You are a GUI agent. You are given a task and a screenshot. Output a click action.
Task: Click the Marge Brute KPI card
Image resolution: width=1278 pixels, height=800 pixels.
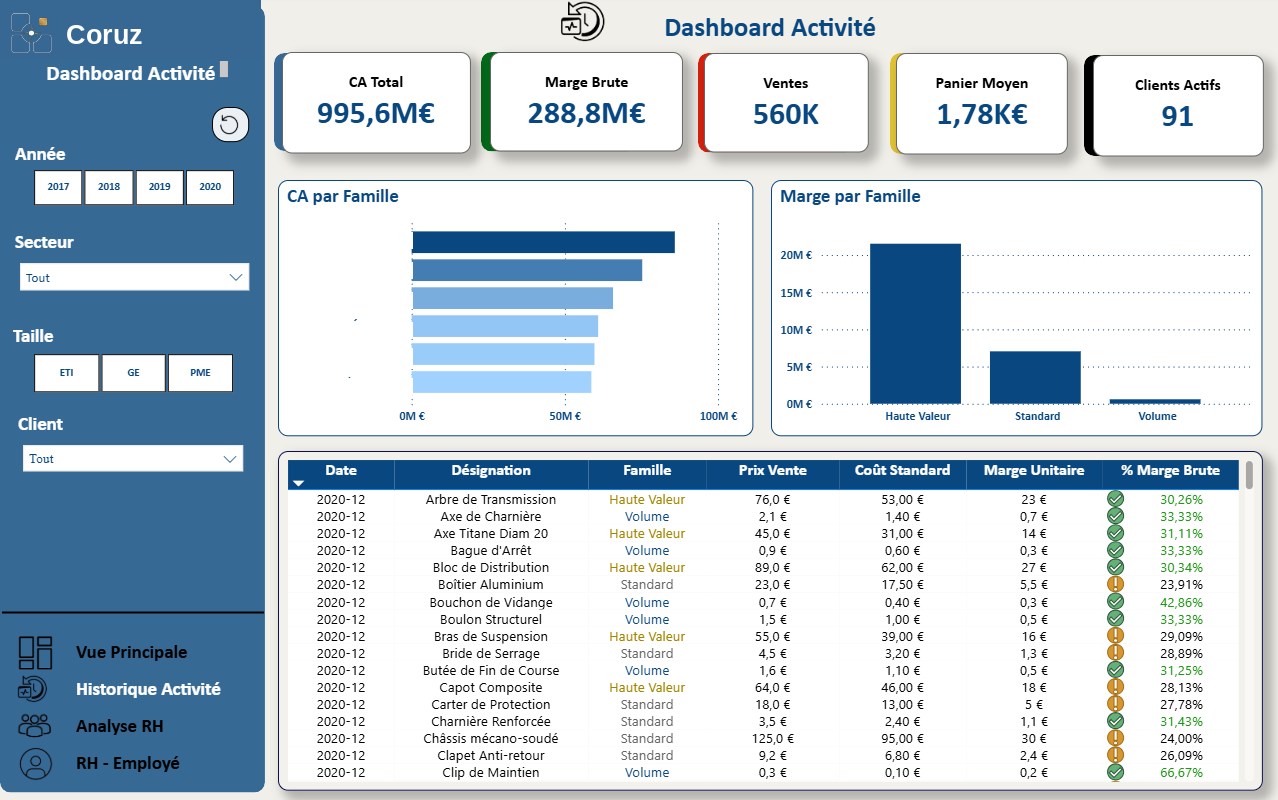coord(586,102)
